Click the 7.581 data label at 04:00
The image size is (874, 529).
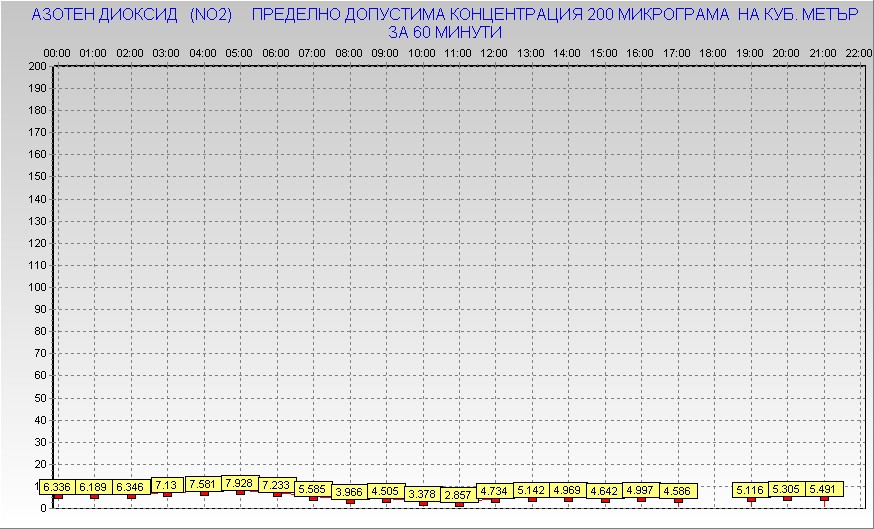tap(203, 484)
